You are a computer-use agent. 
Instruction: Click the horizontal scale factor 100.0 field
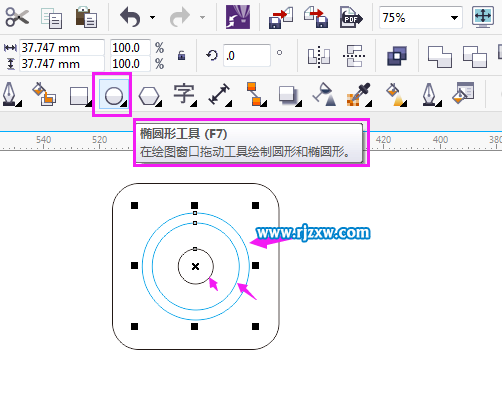click(130, 48)
